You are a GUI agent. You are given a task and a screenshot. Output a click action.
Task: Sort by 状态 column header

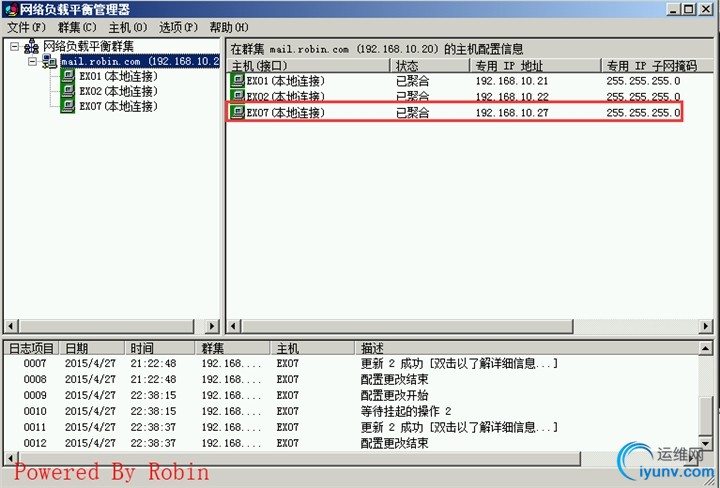(430, 66)
